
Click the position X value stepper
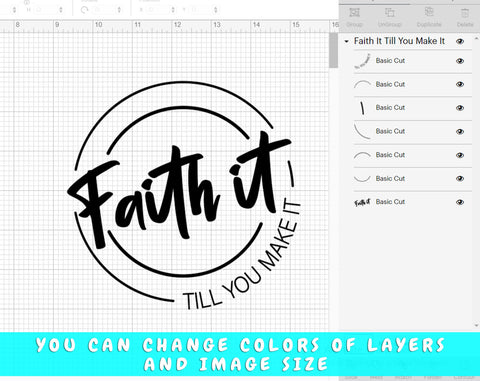tap(173, 10)
